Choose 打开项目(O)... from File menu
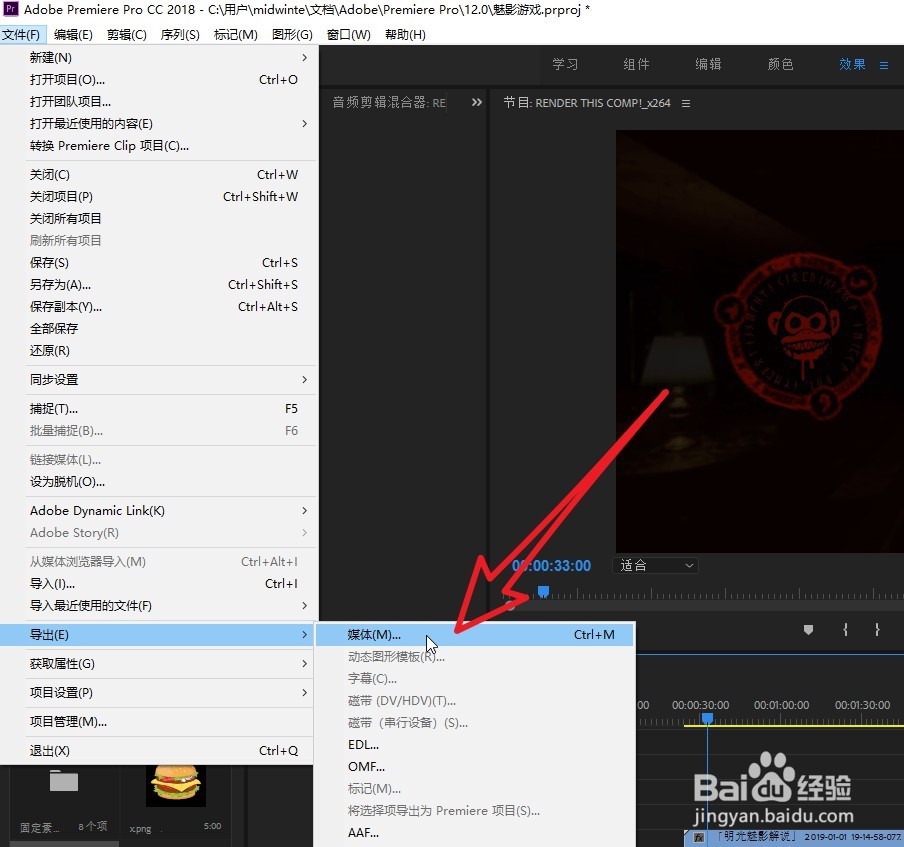The width and height of the screenshot is (904, 847). point(159,80)
